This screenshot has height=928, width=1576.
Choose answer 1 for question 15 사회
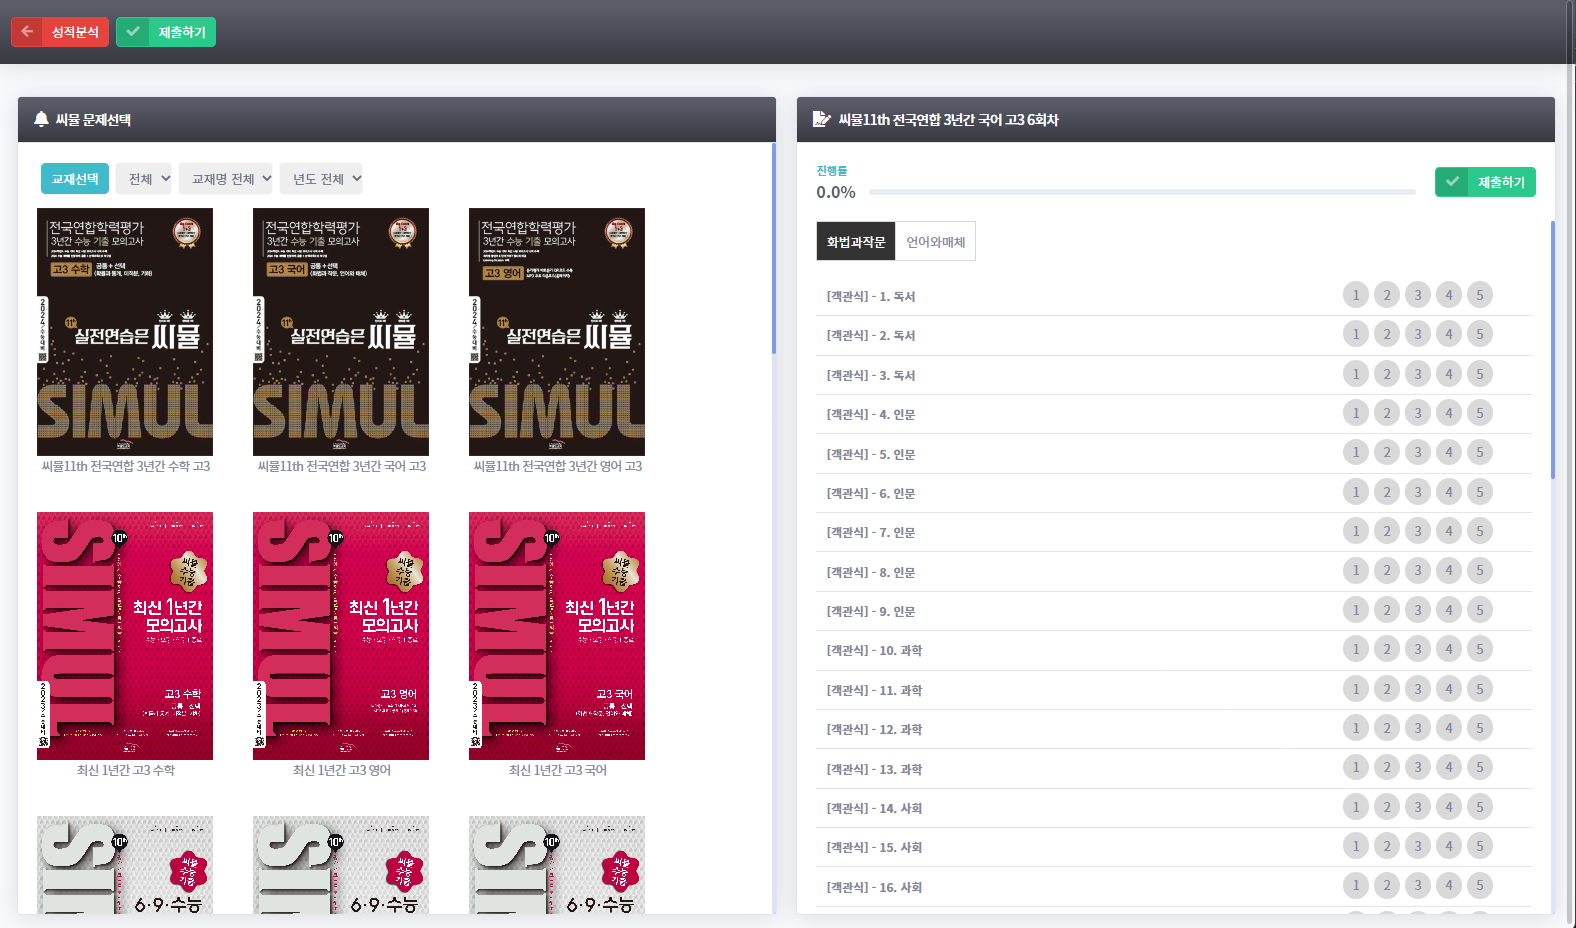click(1356, 846)
